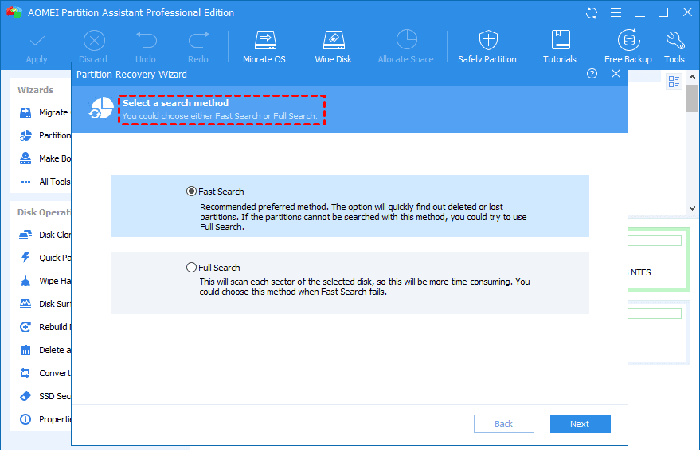The height and width of the screenshot is (450, 700).
Task: Toggle the view layout icon at right
Action: tap(674, 81)
